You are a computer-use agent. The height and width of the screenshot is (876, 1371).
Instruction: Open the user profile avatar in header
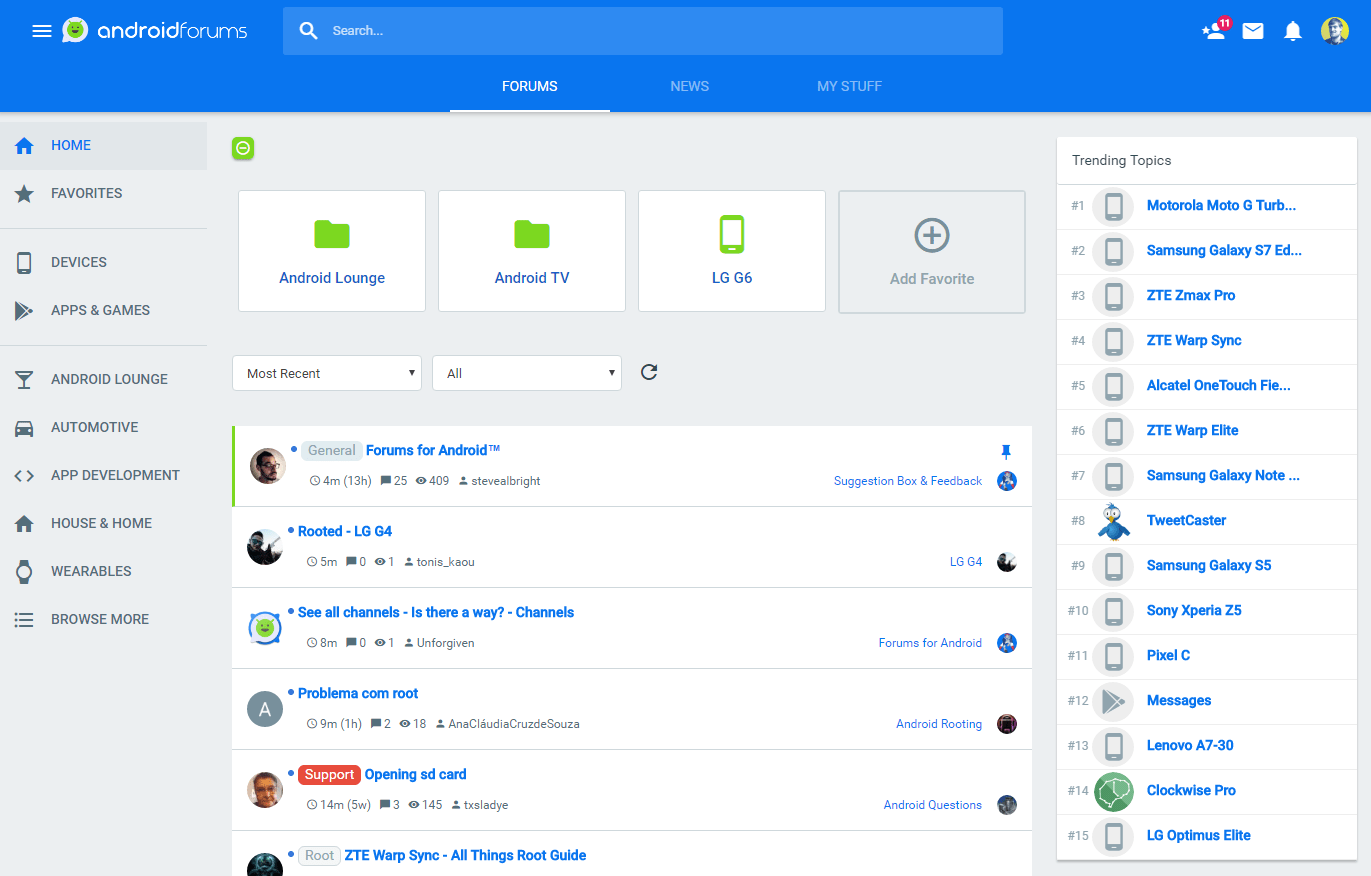click(x=1335, y=31)
